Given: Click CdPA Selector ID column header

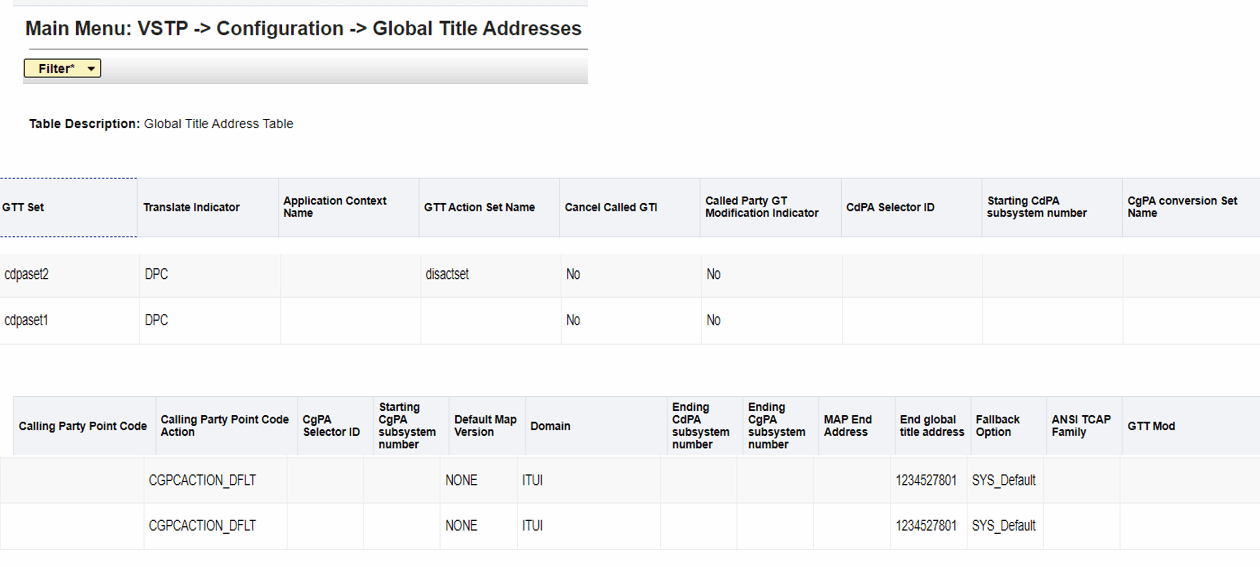Looking at the screenshot, I should coord(912,208).
